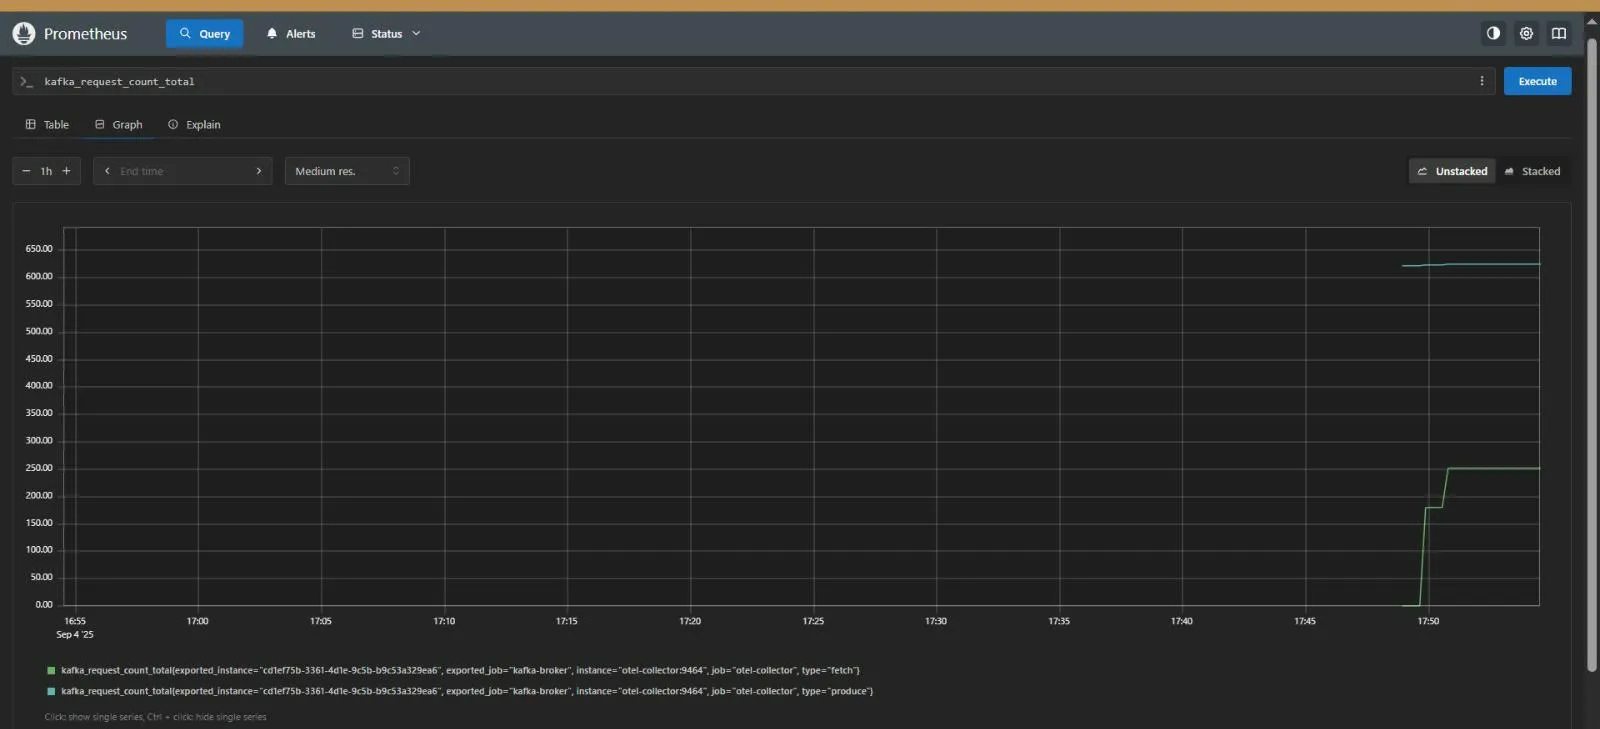Run the query with the Execute button
The height and width of the screenshot is (729, 1600).
(x=1537, y=81)
